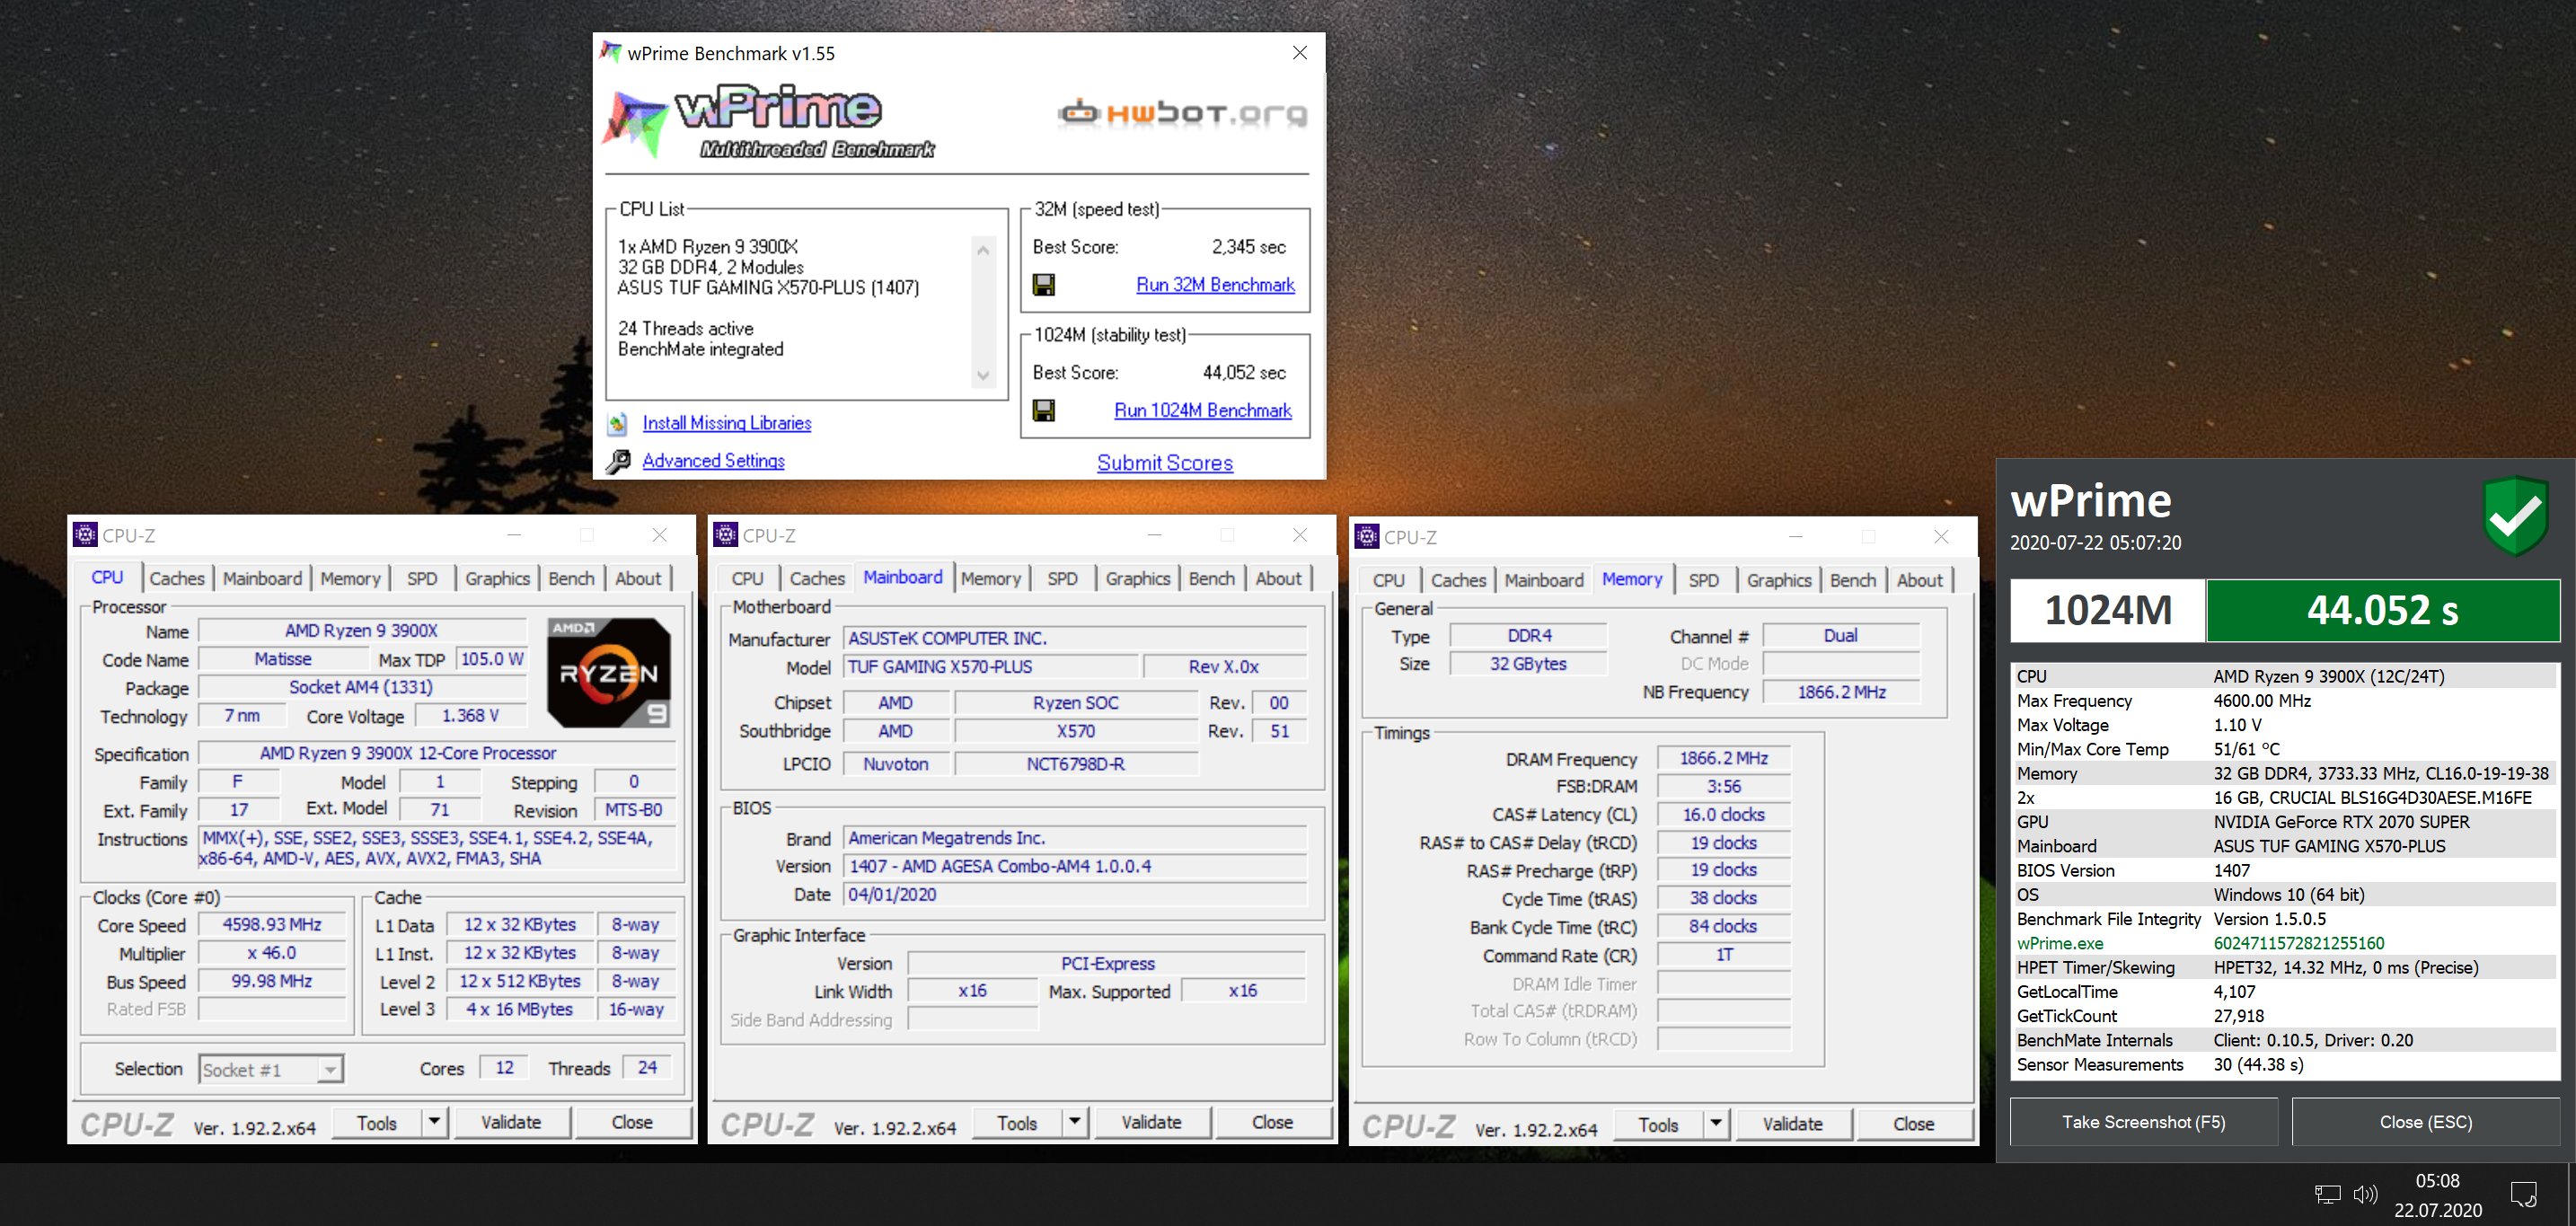This screenshot has width=2576, height=1226.
Task: Click the Install Missing Libraries icon
Action: tap(618, 423)
